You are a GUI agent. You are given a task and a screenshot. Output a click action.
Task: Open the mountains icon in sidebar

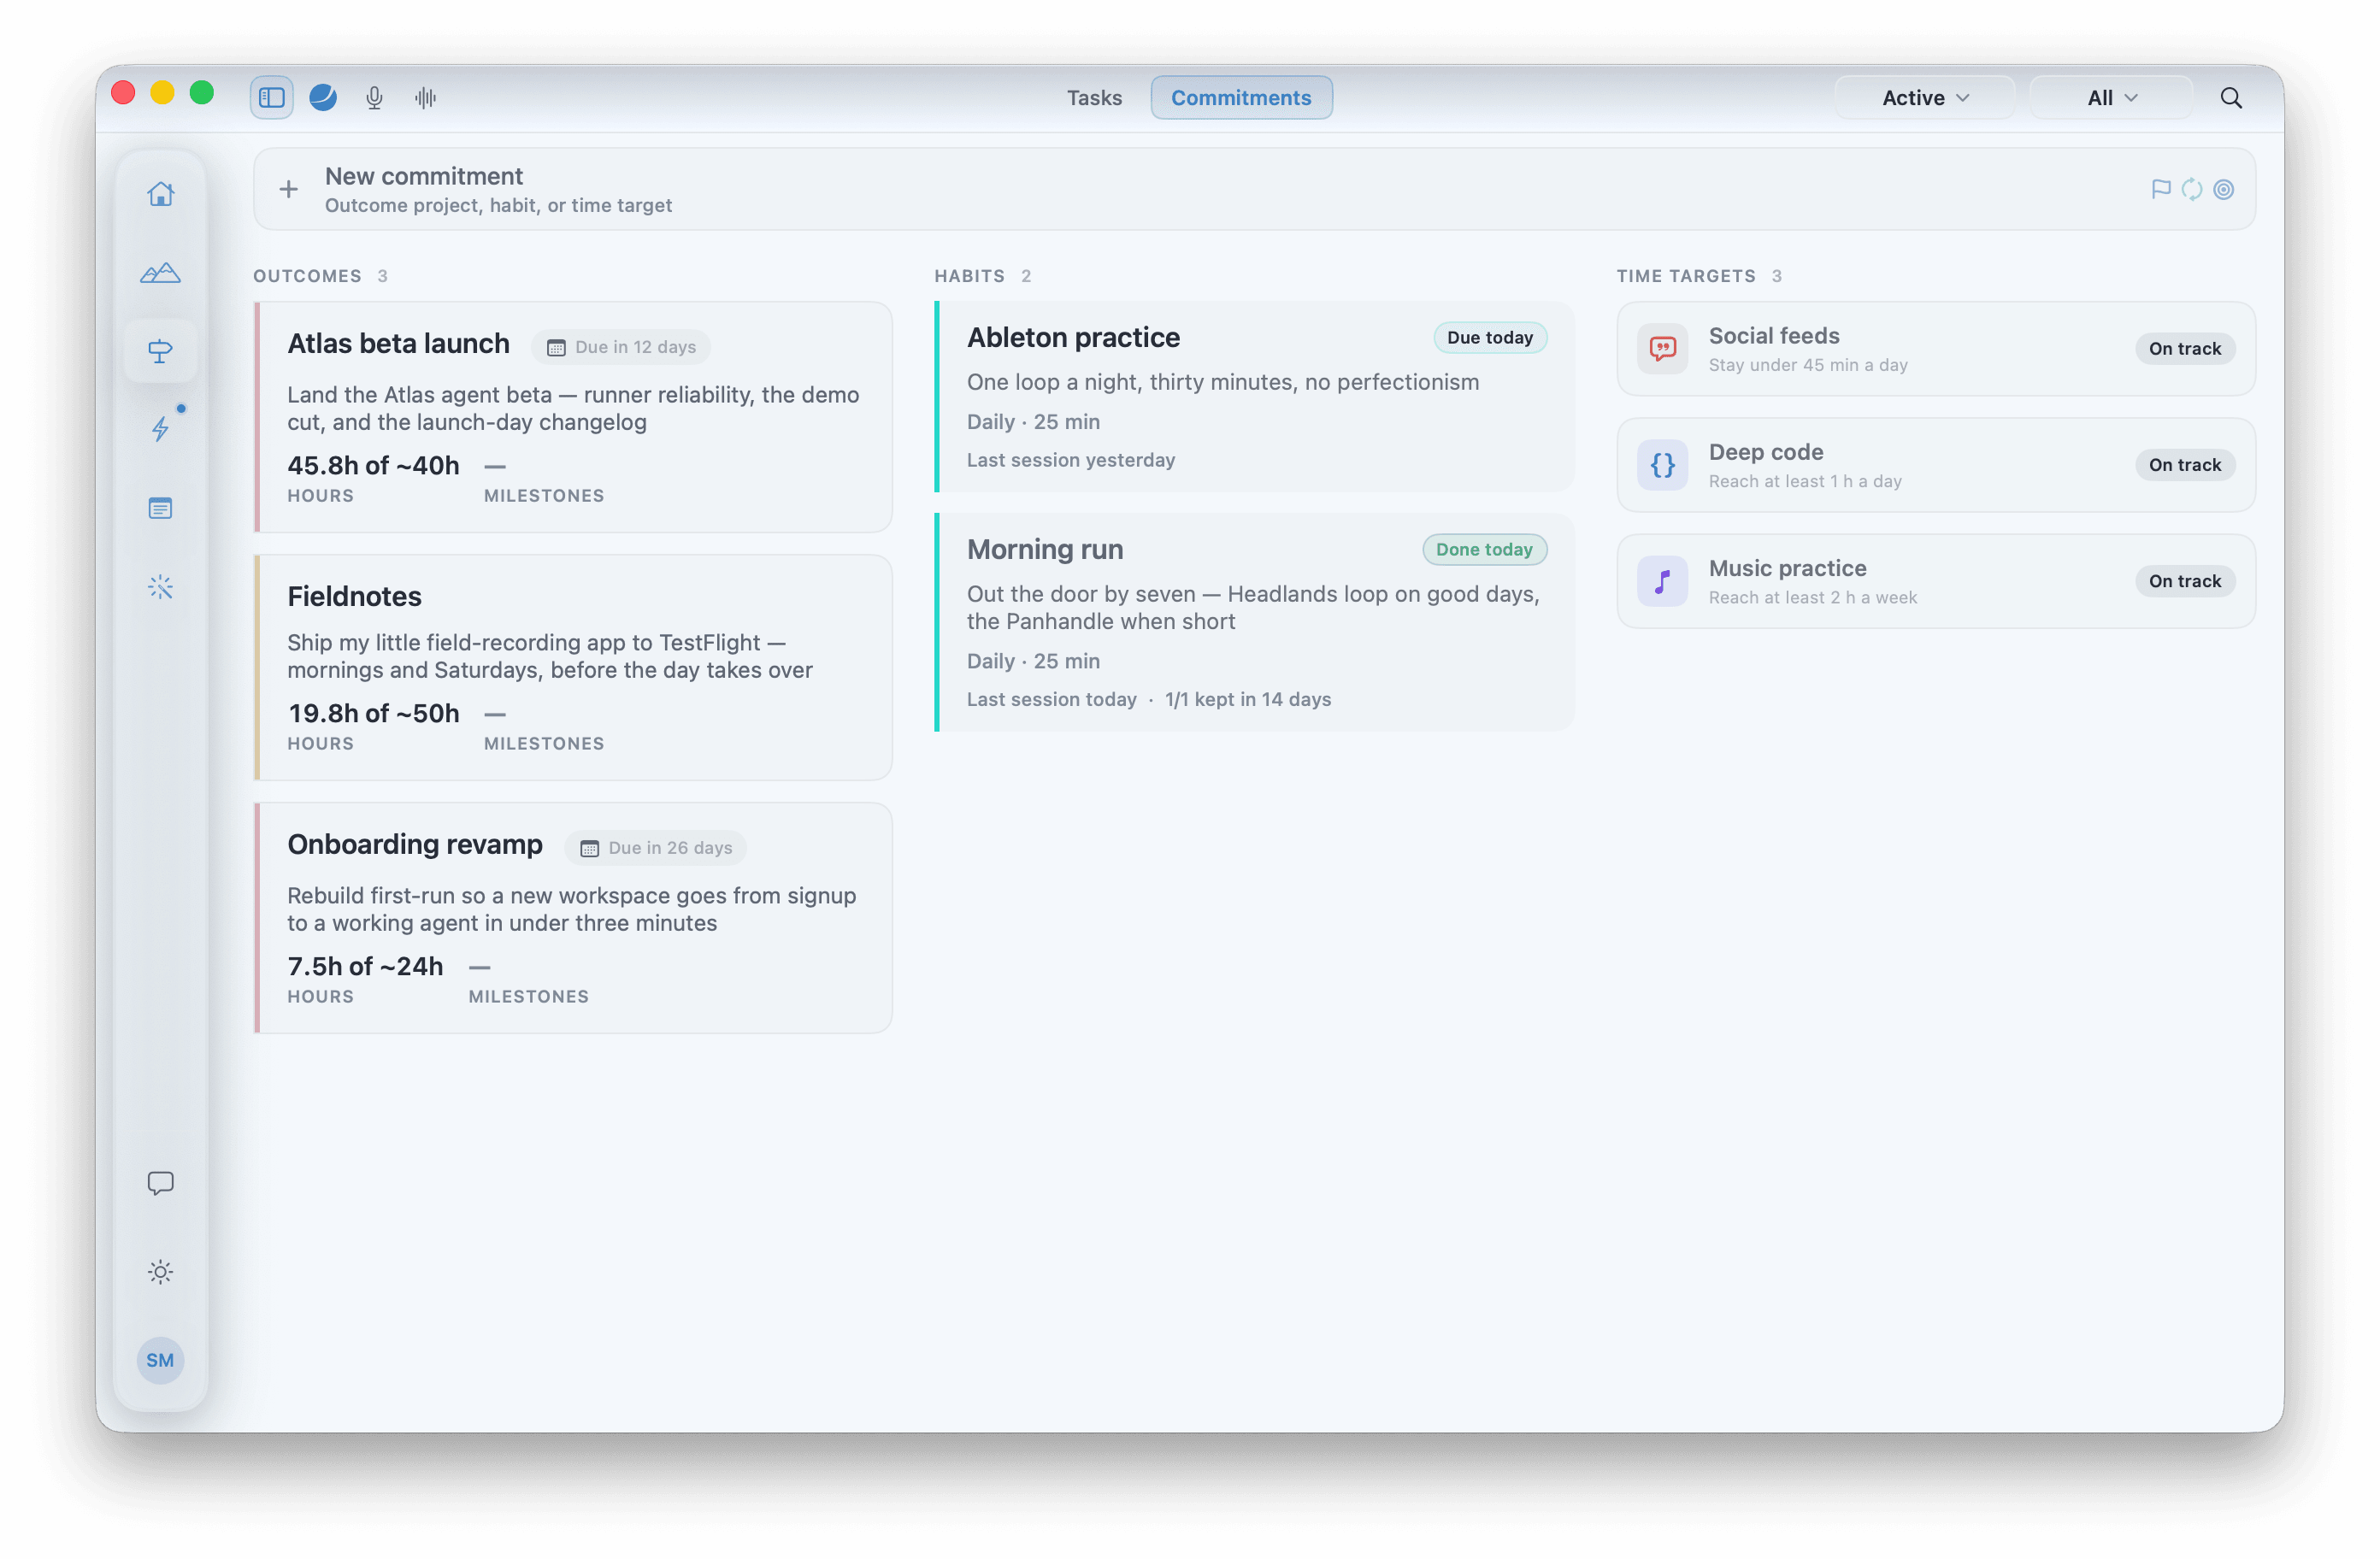[x=160, y=272]
